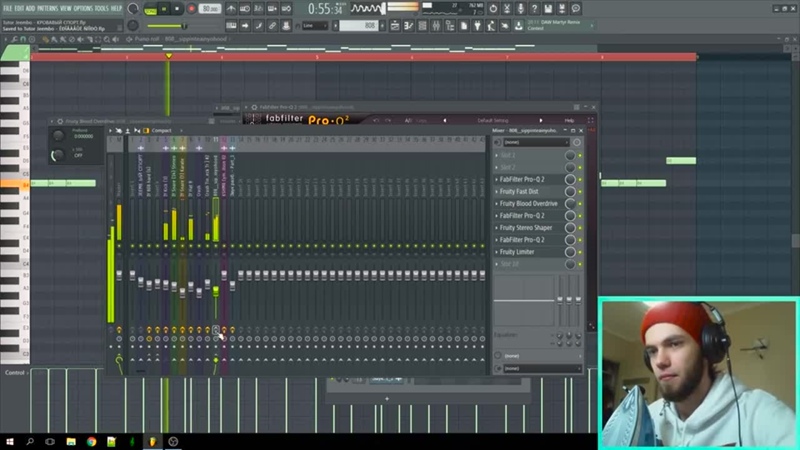Click the Master channel fader in mixer
This screenshot has width=800, height=450.
[x=119, y=275]
